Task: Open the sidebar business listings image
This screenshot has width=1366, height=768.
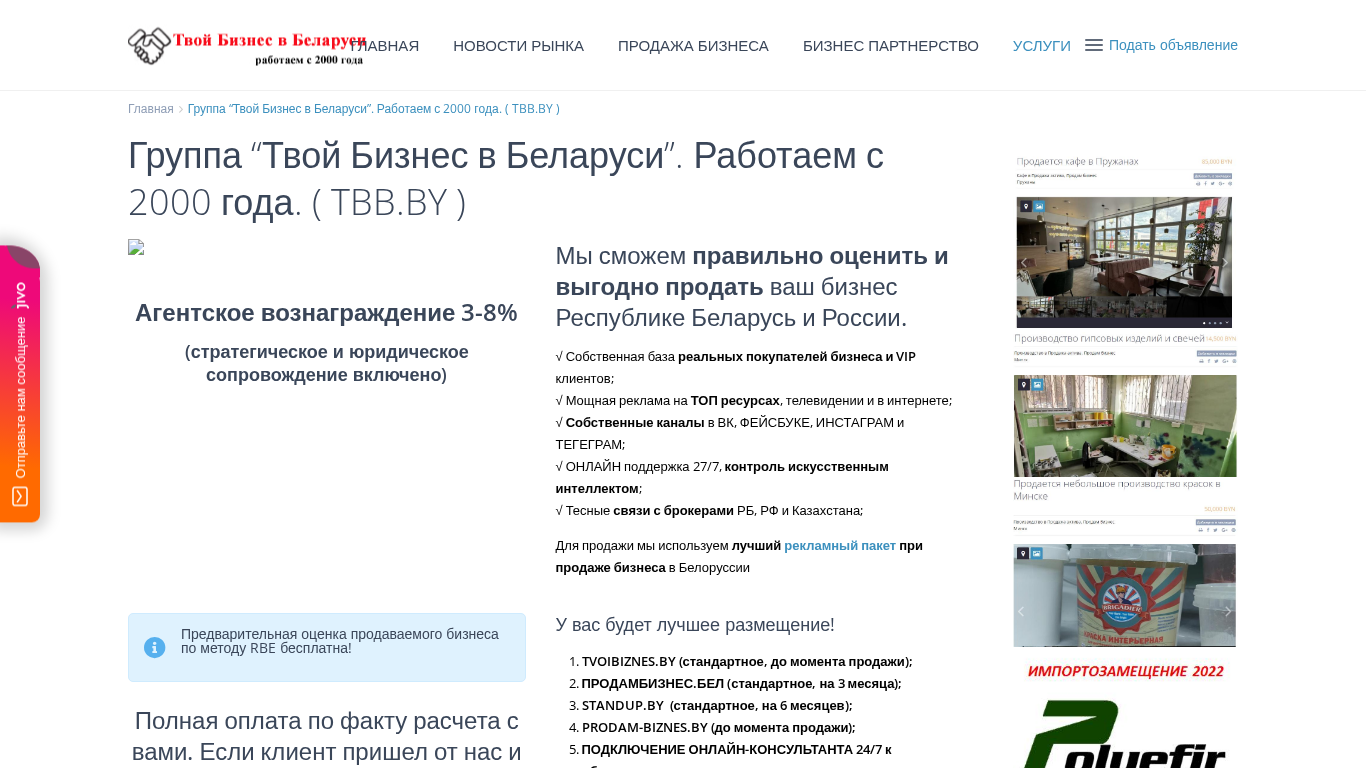Action: click(x=1125, y=400)
